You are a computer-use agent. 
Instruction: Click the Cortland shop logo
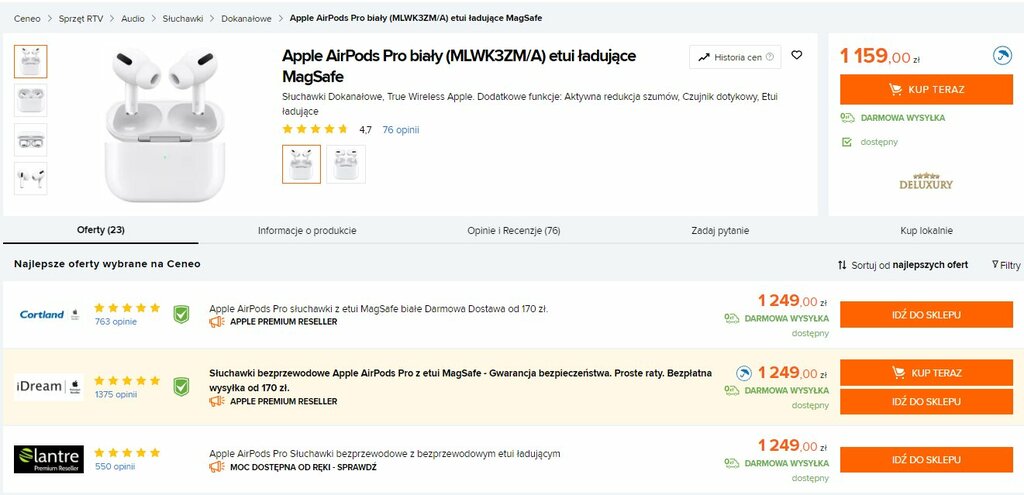(49, 314)
